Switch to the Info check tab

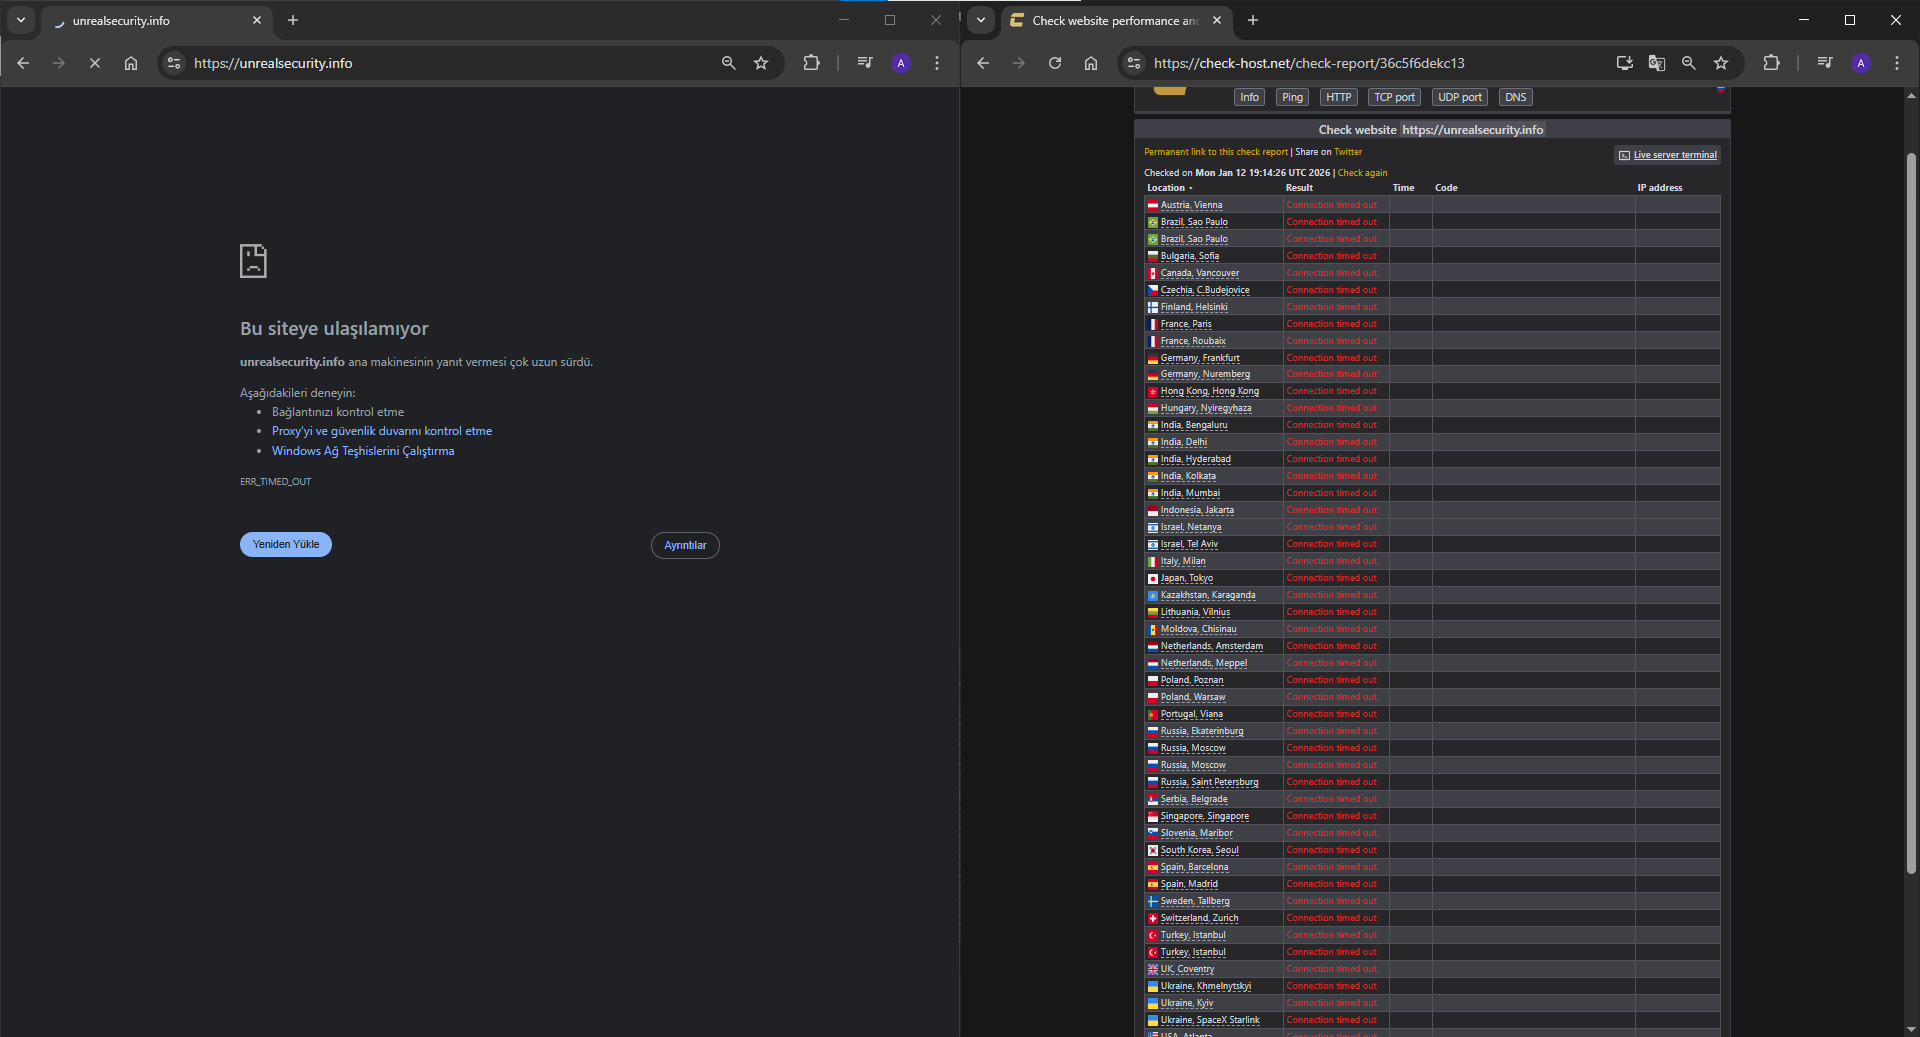click(1249, 97)
